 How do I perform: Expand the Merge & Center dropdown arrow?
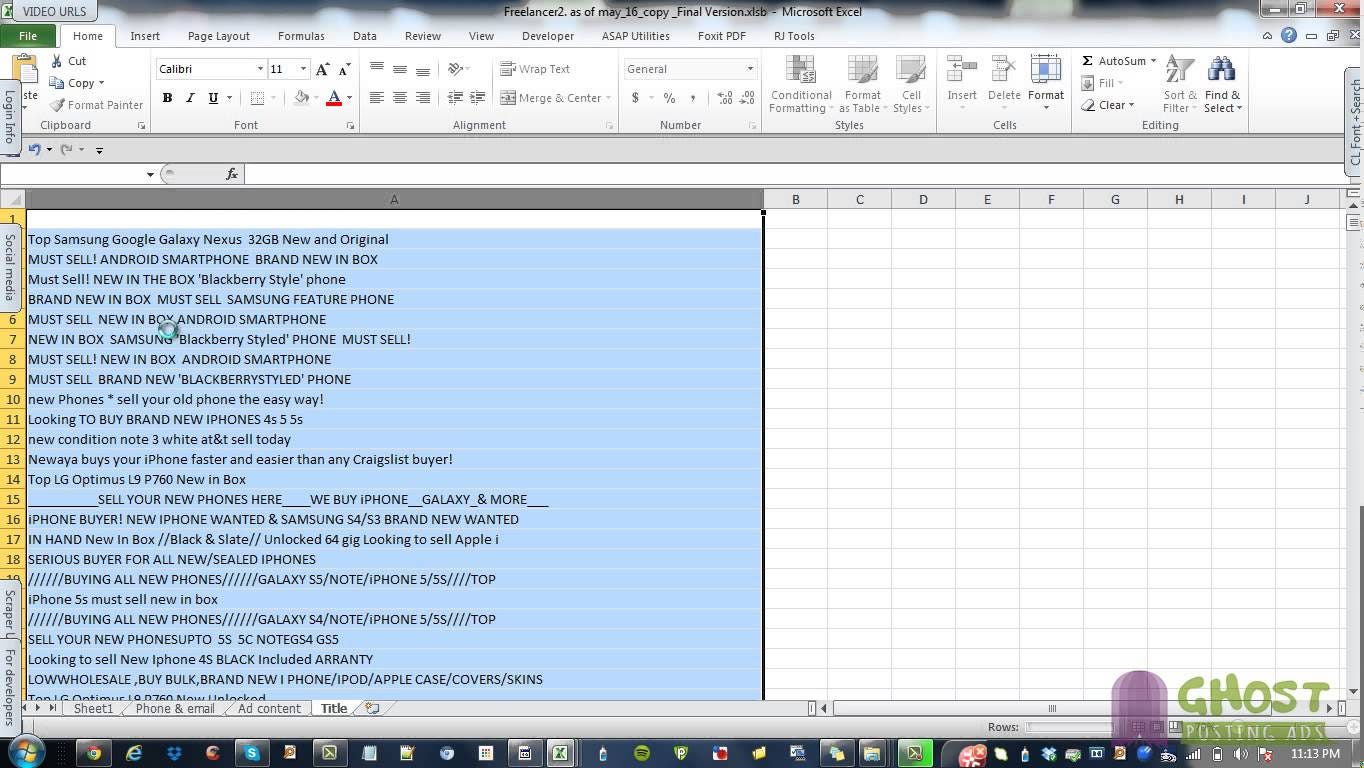[611, 98]
